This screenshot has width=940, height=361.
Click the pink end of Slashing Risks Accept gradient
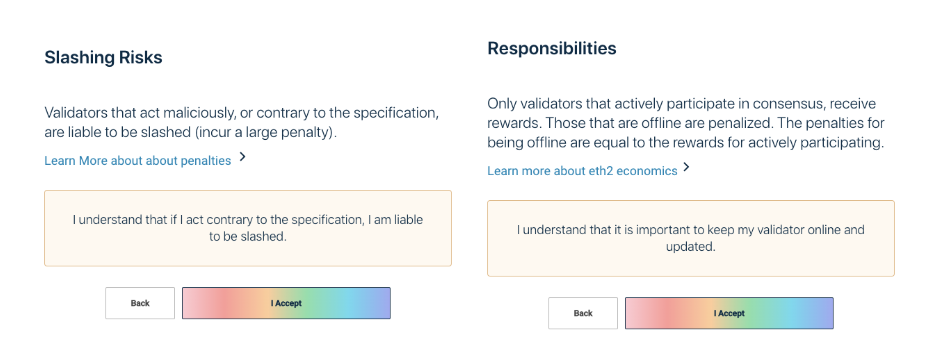point(195,303)
